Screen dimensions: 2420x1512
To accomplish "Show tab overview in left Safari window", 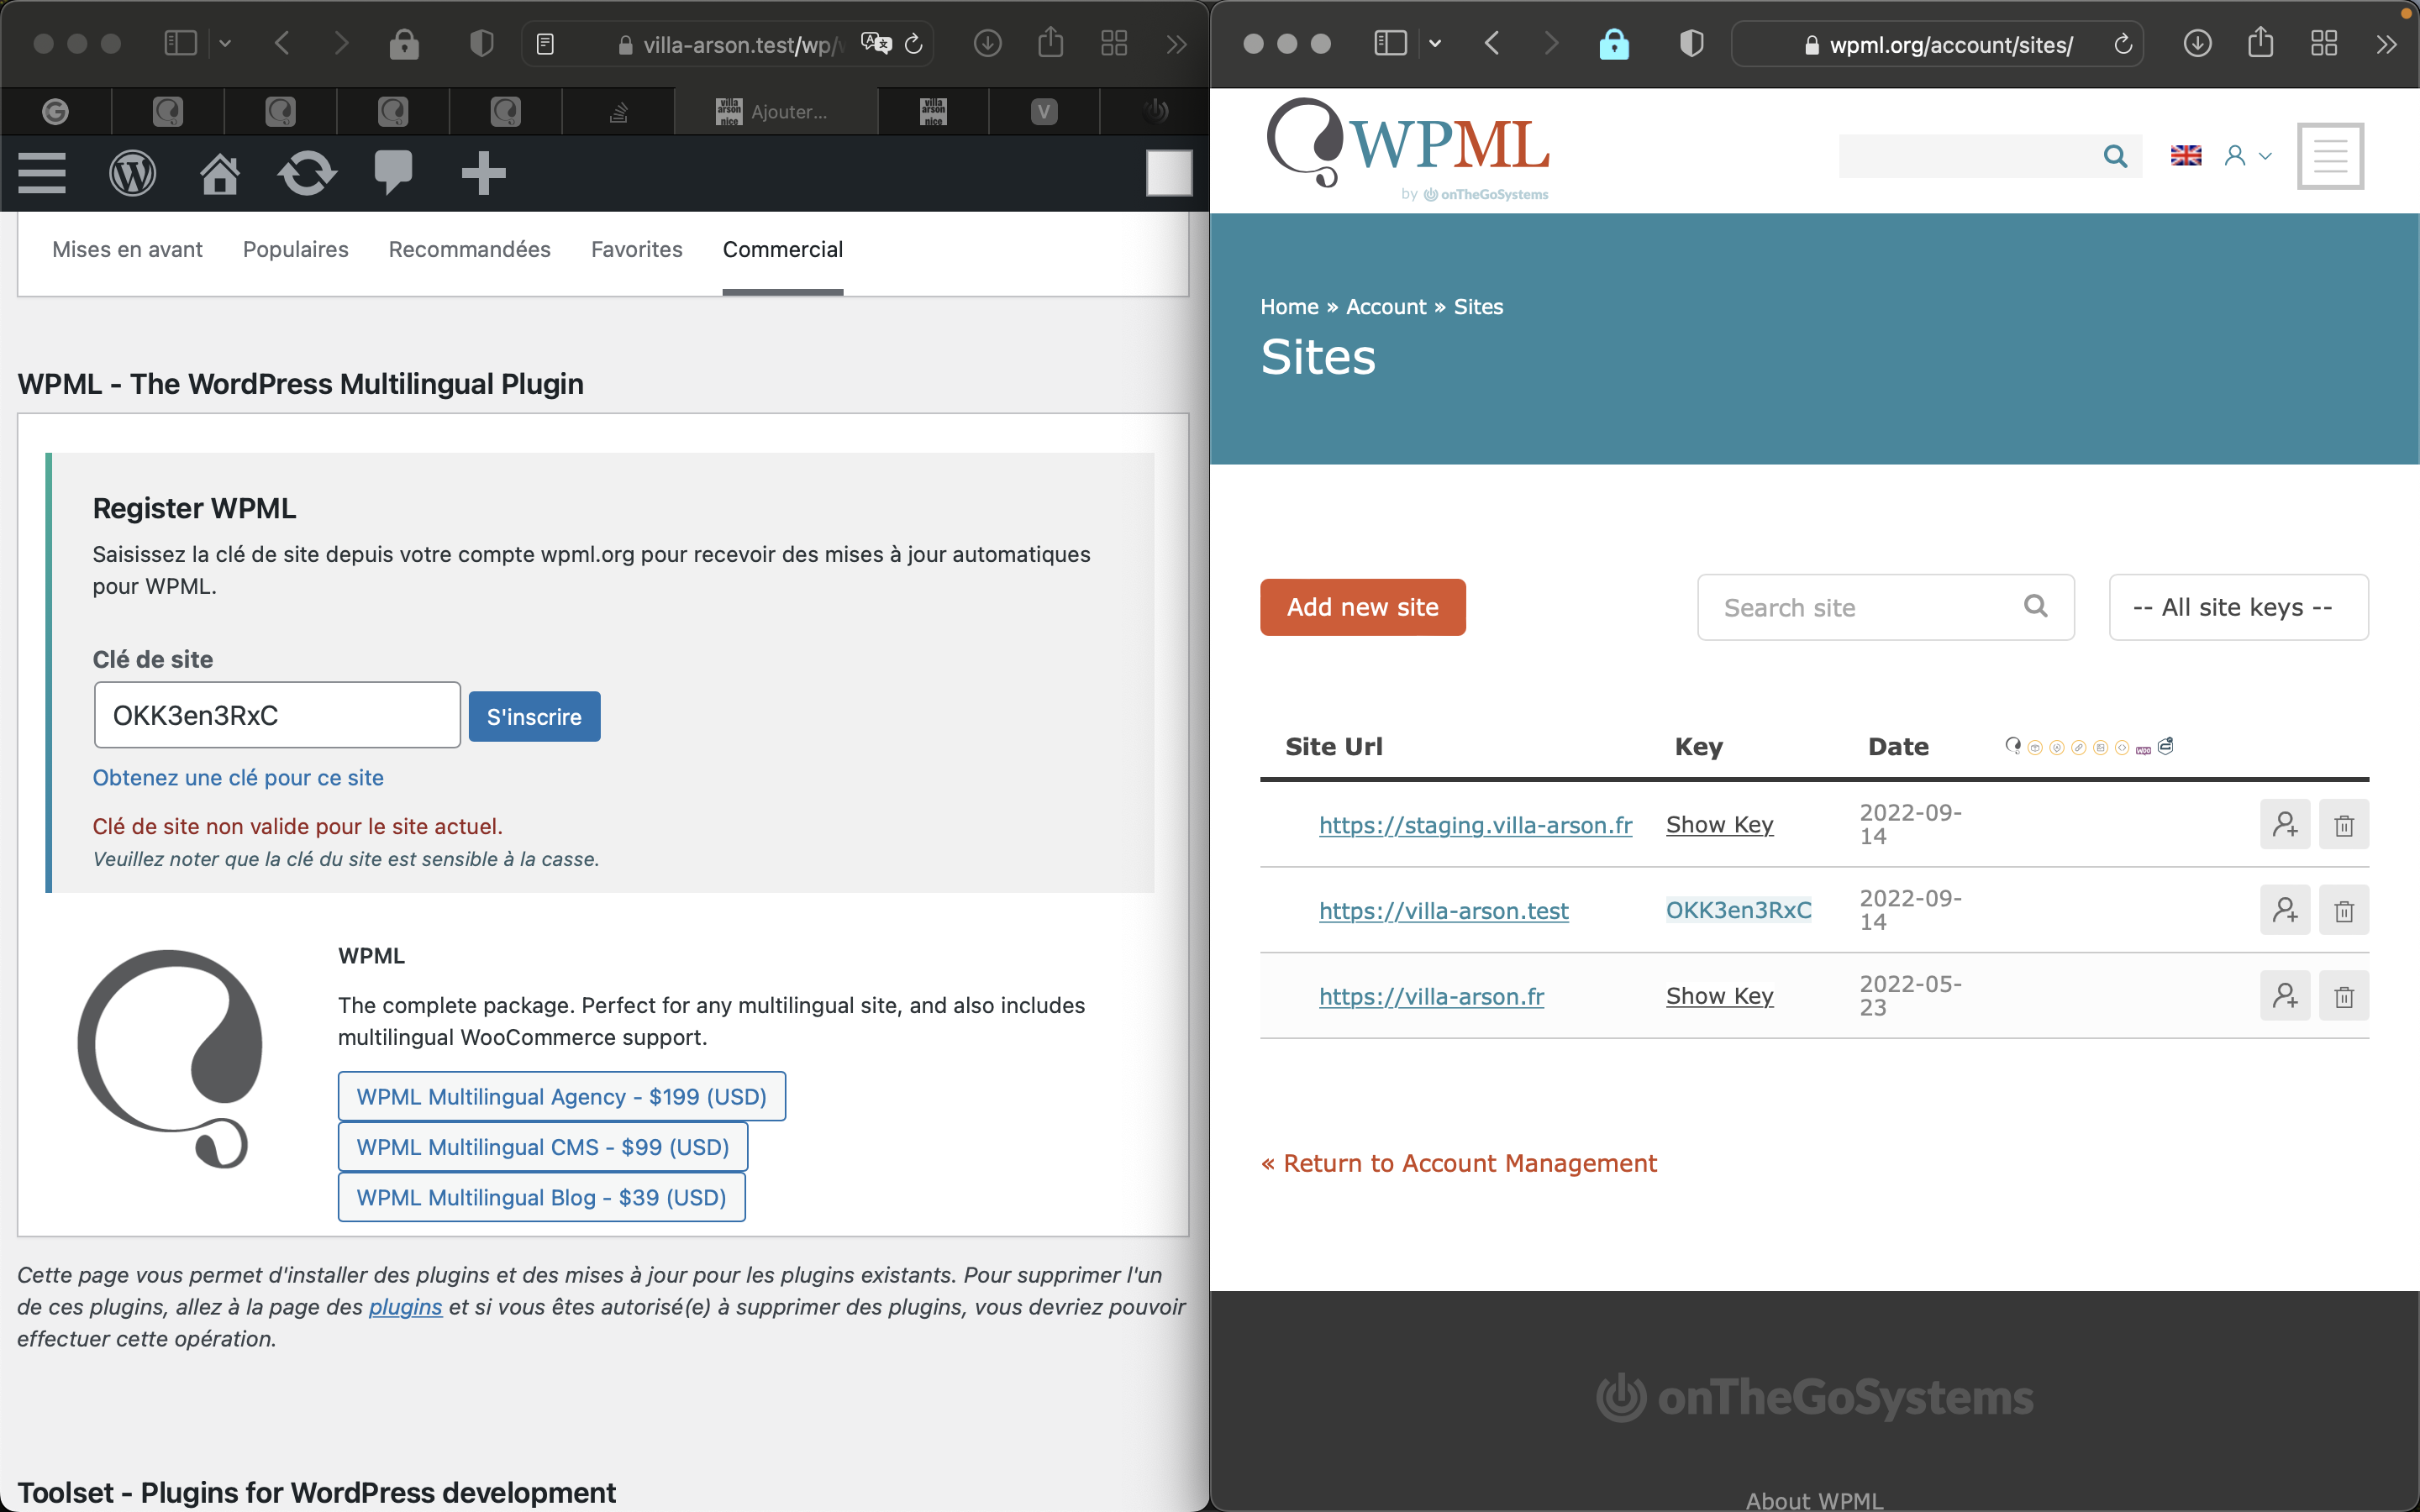I will click(x=1114, y=43).
